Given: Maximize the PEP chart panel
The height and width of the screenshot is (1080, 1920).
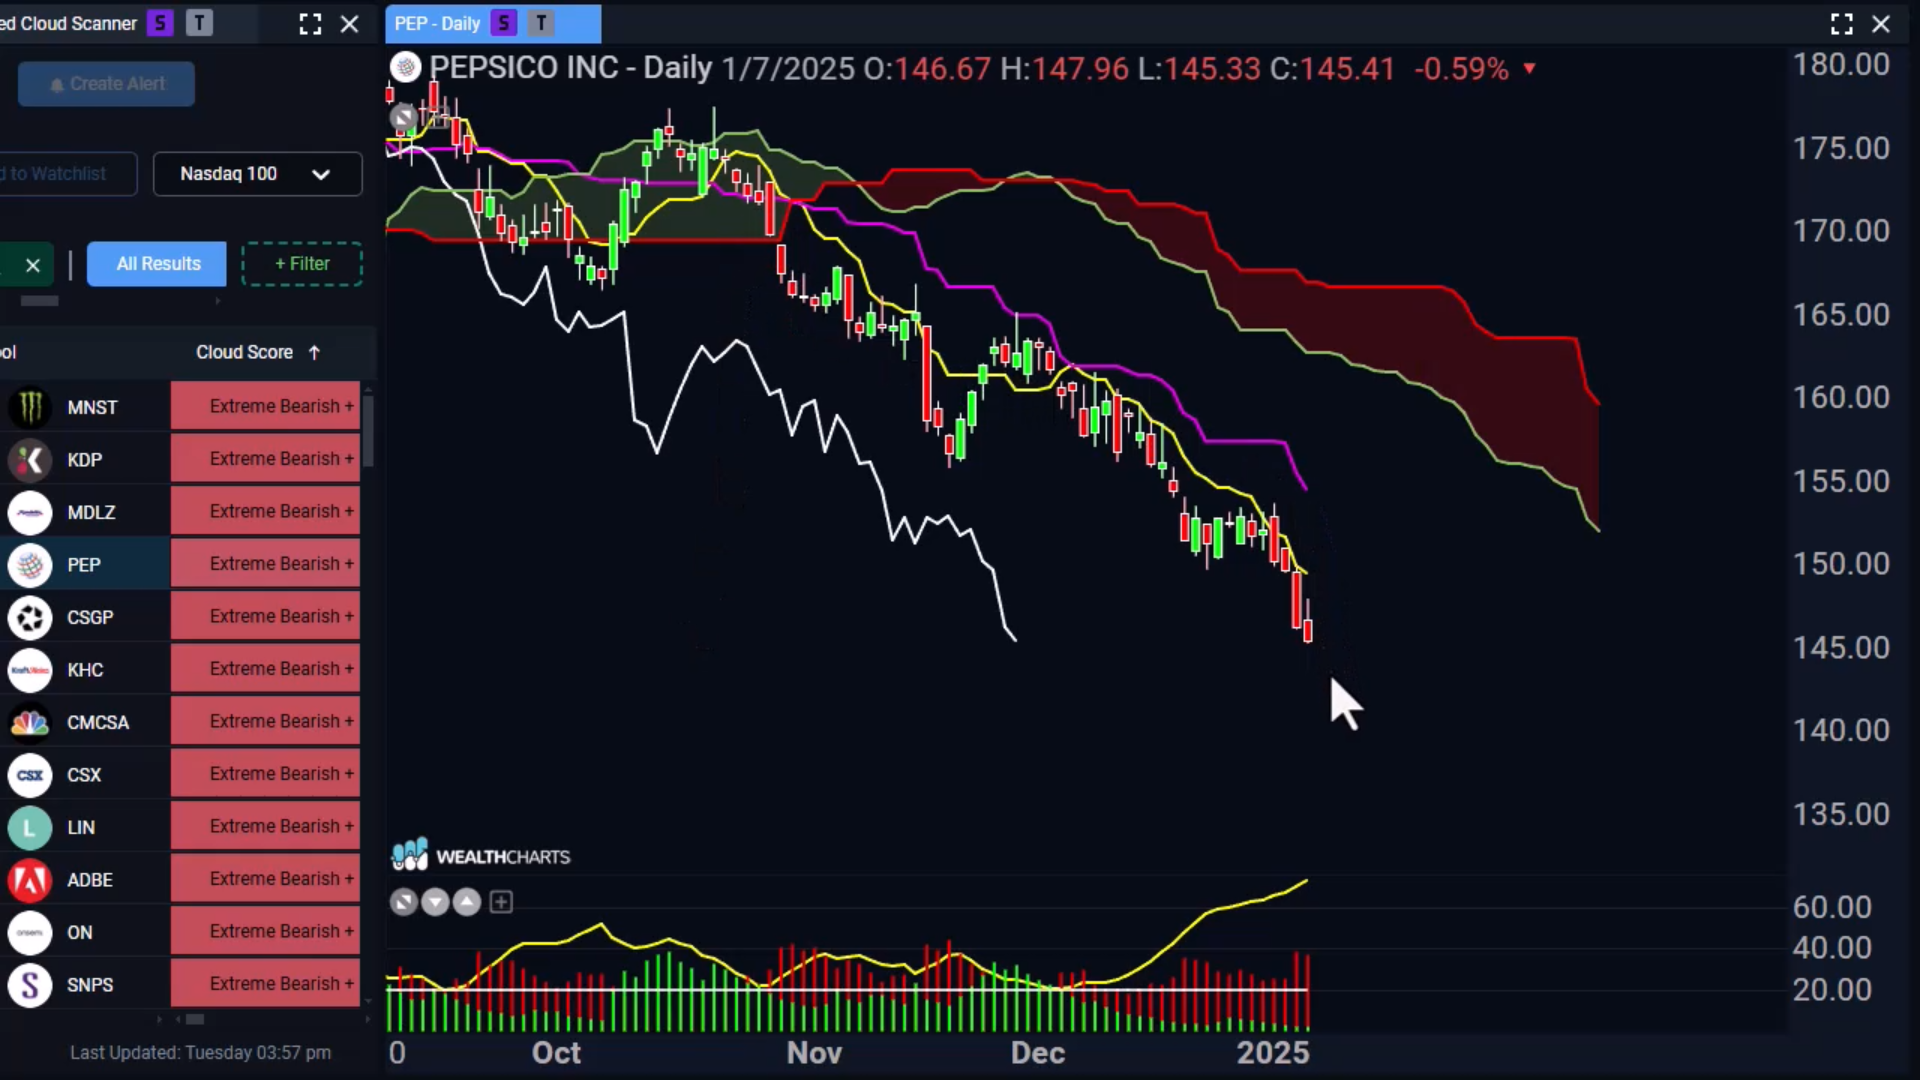Looking at the screenshot, I should click(x=1842, y=24).
